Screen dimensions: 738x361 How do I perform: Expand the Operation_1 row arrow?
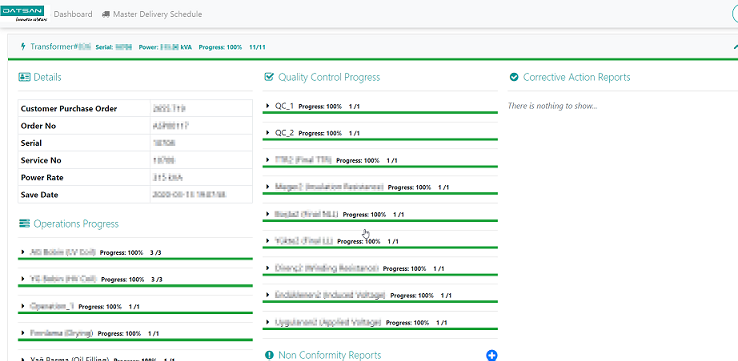tap(23, 306)
